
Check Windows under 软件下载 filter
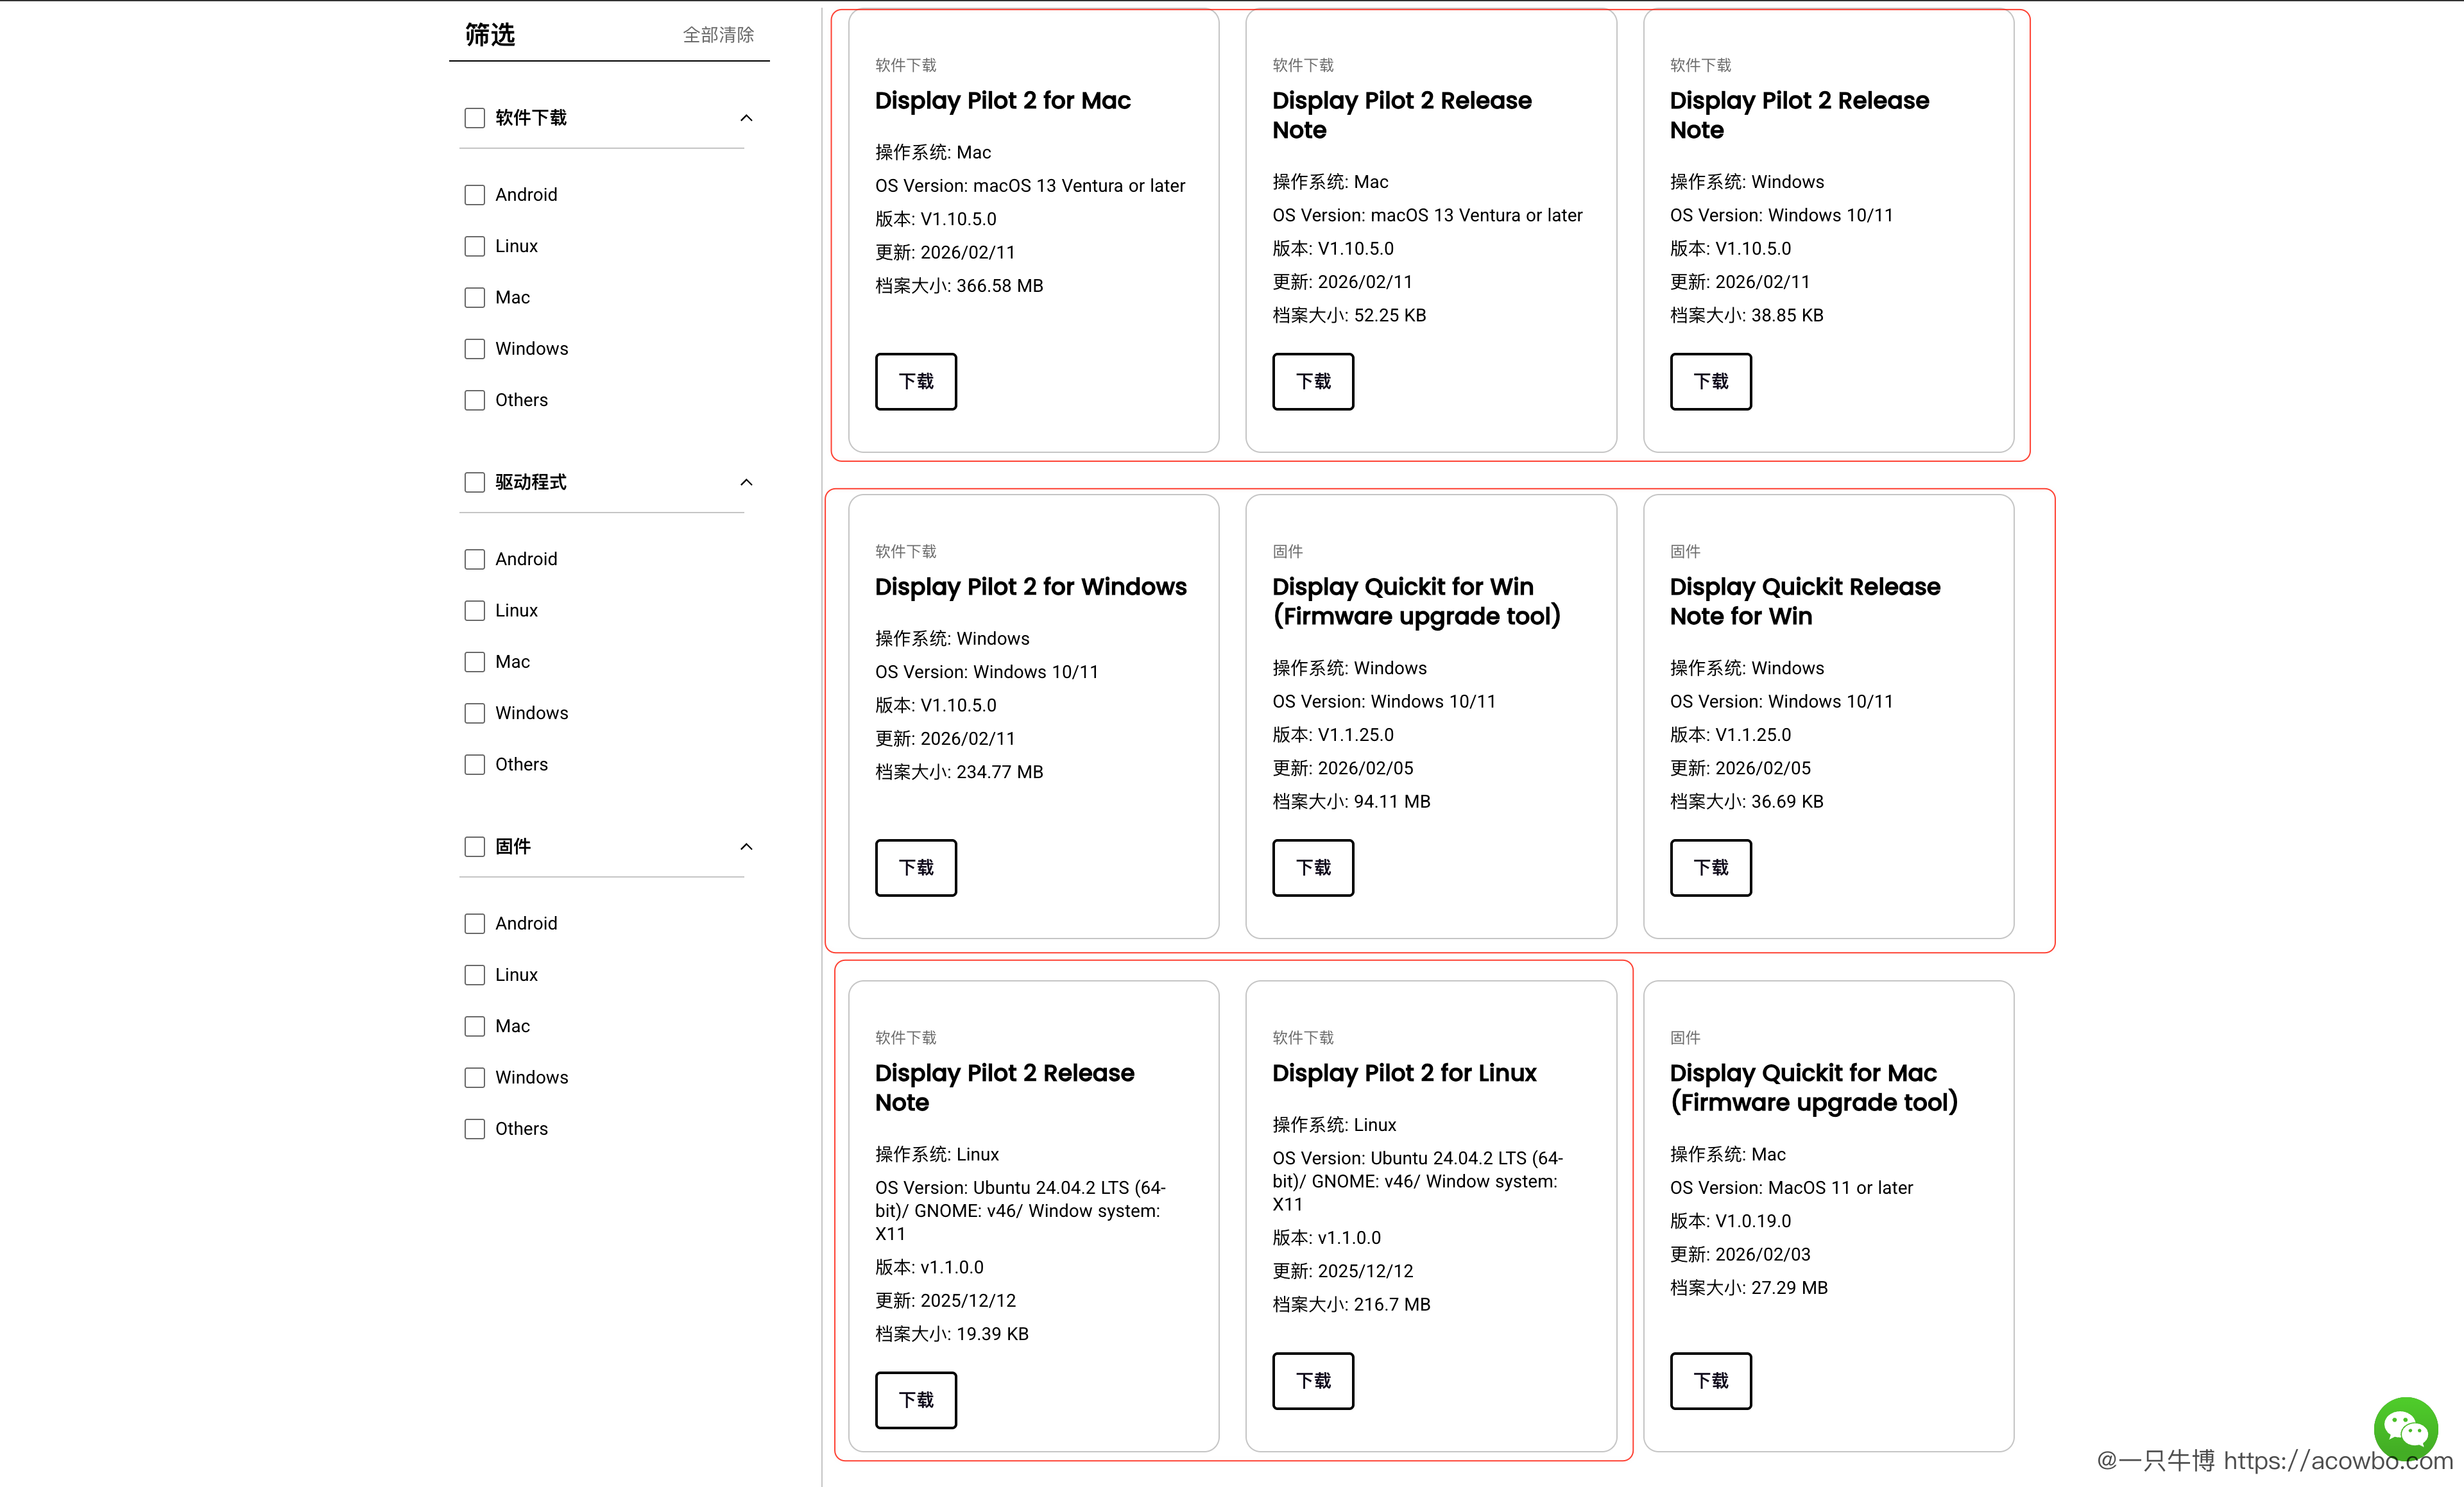coord(474,349)
